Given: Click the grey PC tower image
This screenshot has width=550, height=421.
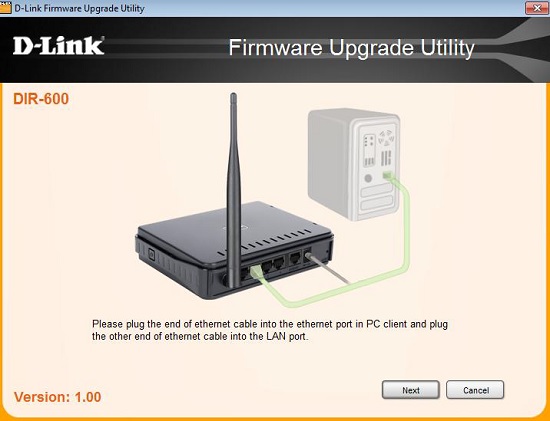Looking at the screenshot, I should point(354,164).
